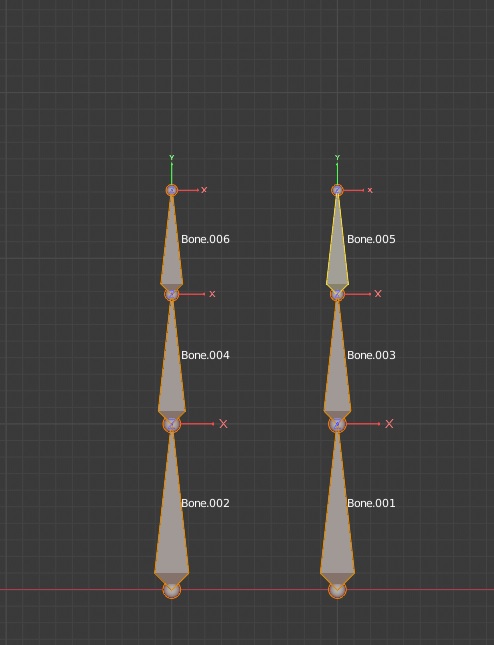Click red X axis at Bone.002 tip
The image size is (494, 645).
pyautogui.click(x=204, y=424)
